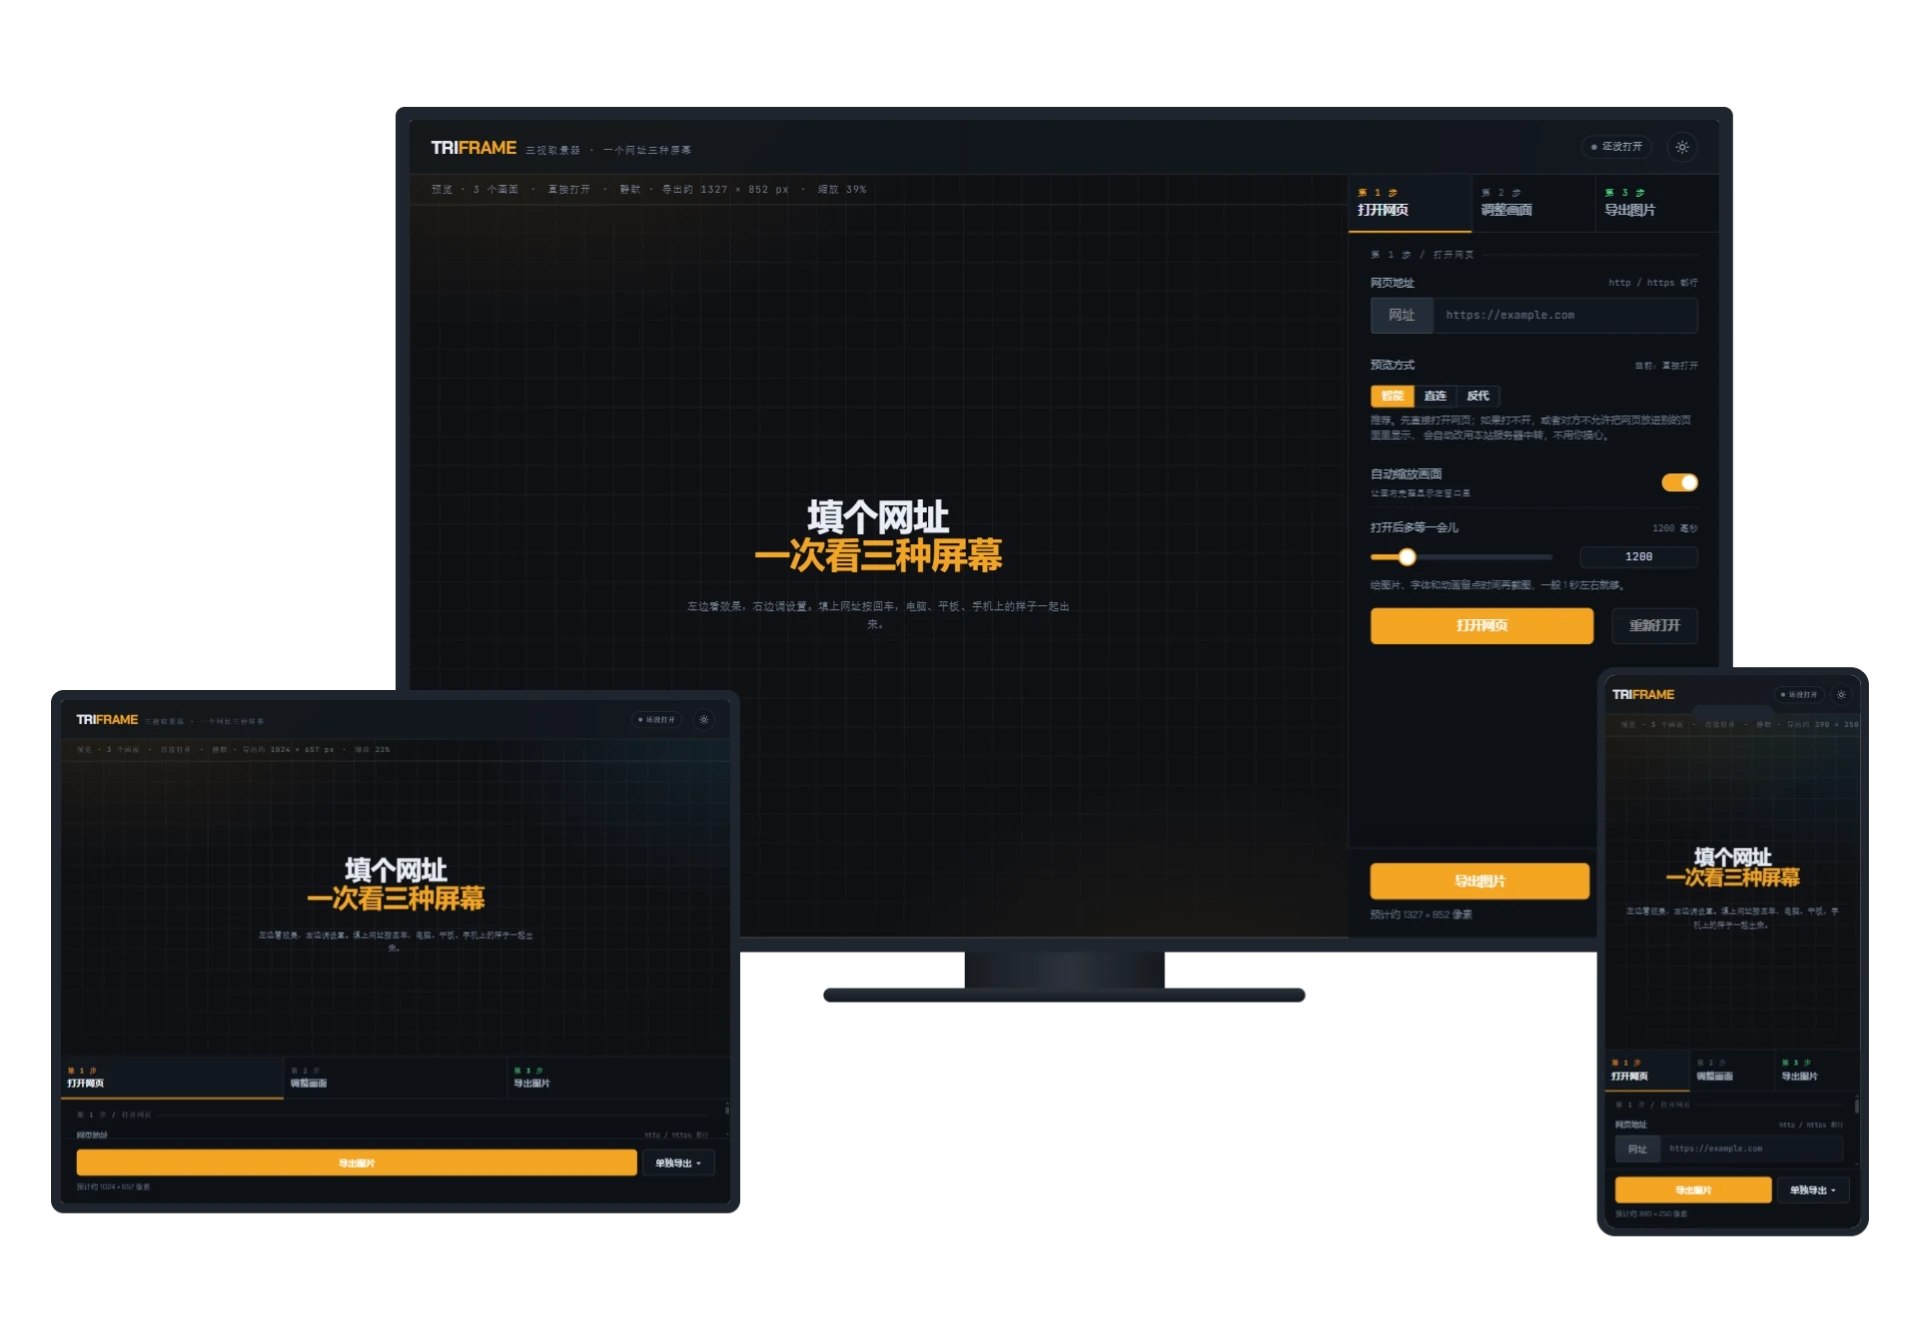Select the 智能 preview mode on the monitor
Screen dimensions: 1920x1342
tap(1392, 396)
